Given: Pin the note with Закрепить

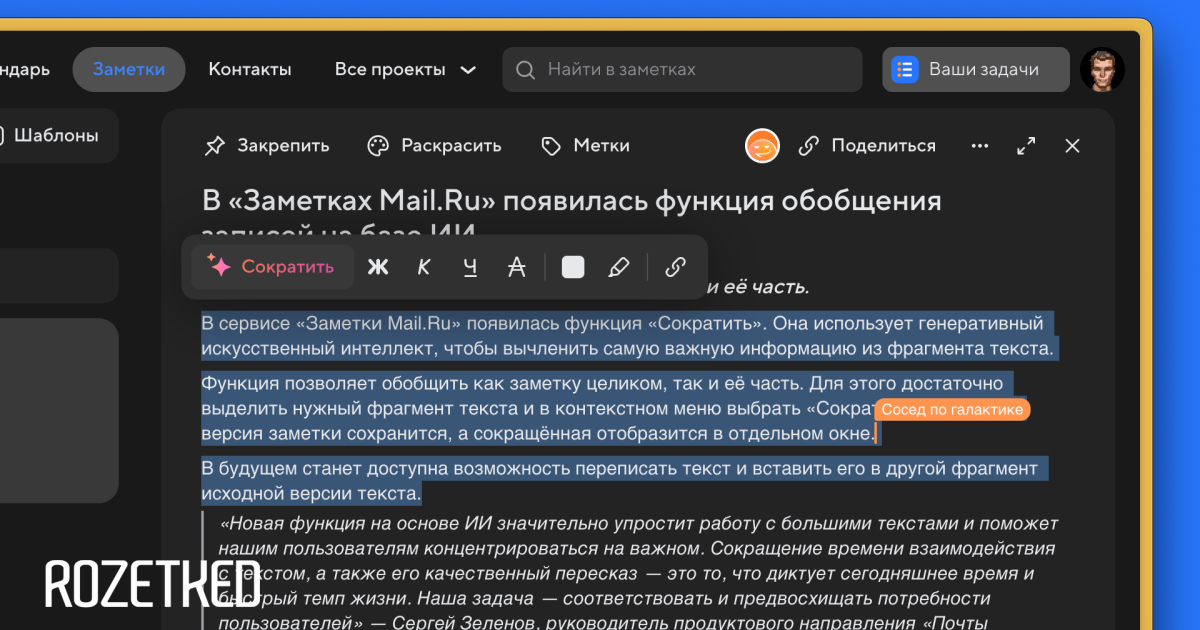Looking at the screenshot, I should (267, 146).
